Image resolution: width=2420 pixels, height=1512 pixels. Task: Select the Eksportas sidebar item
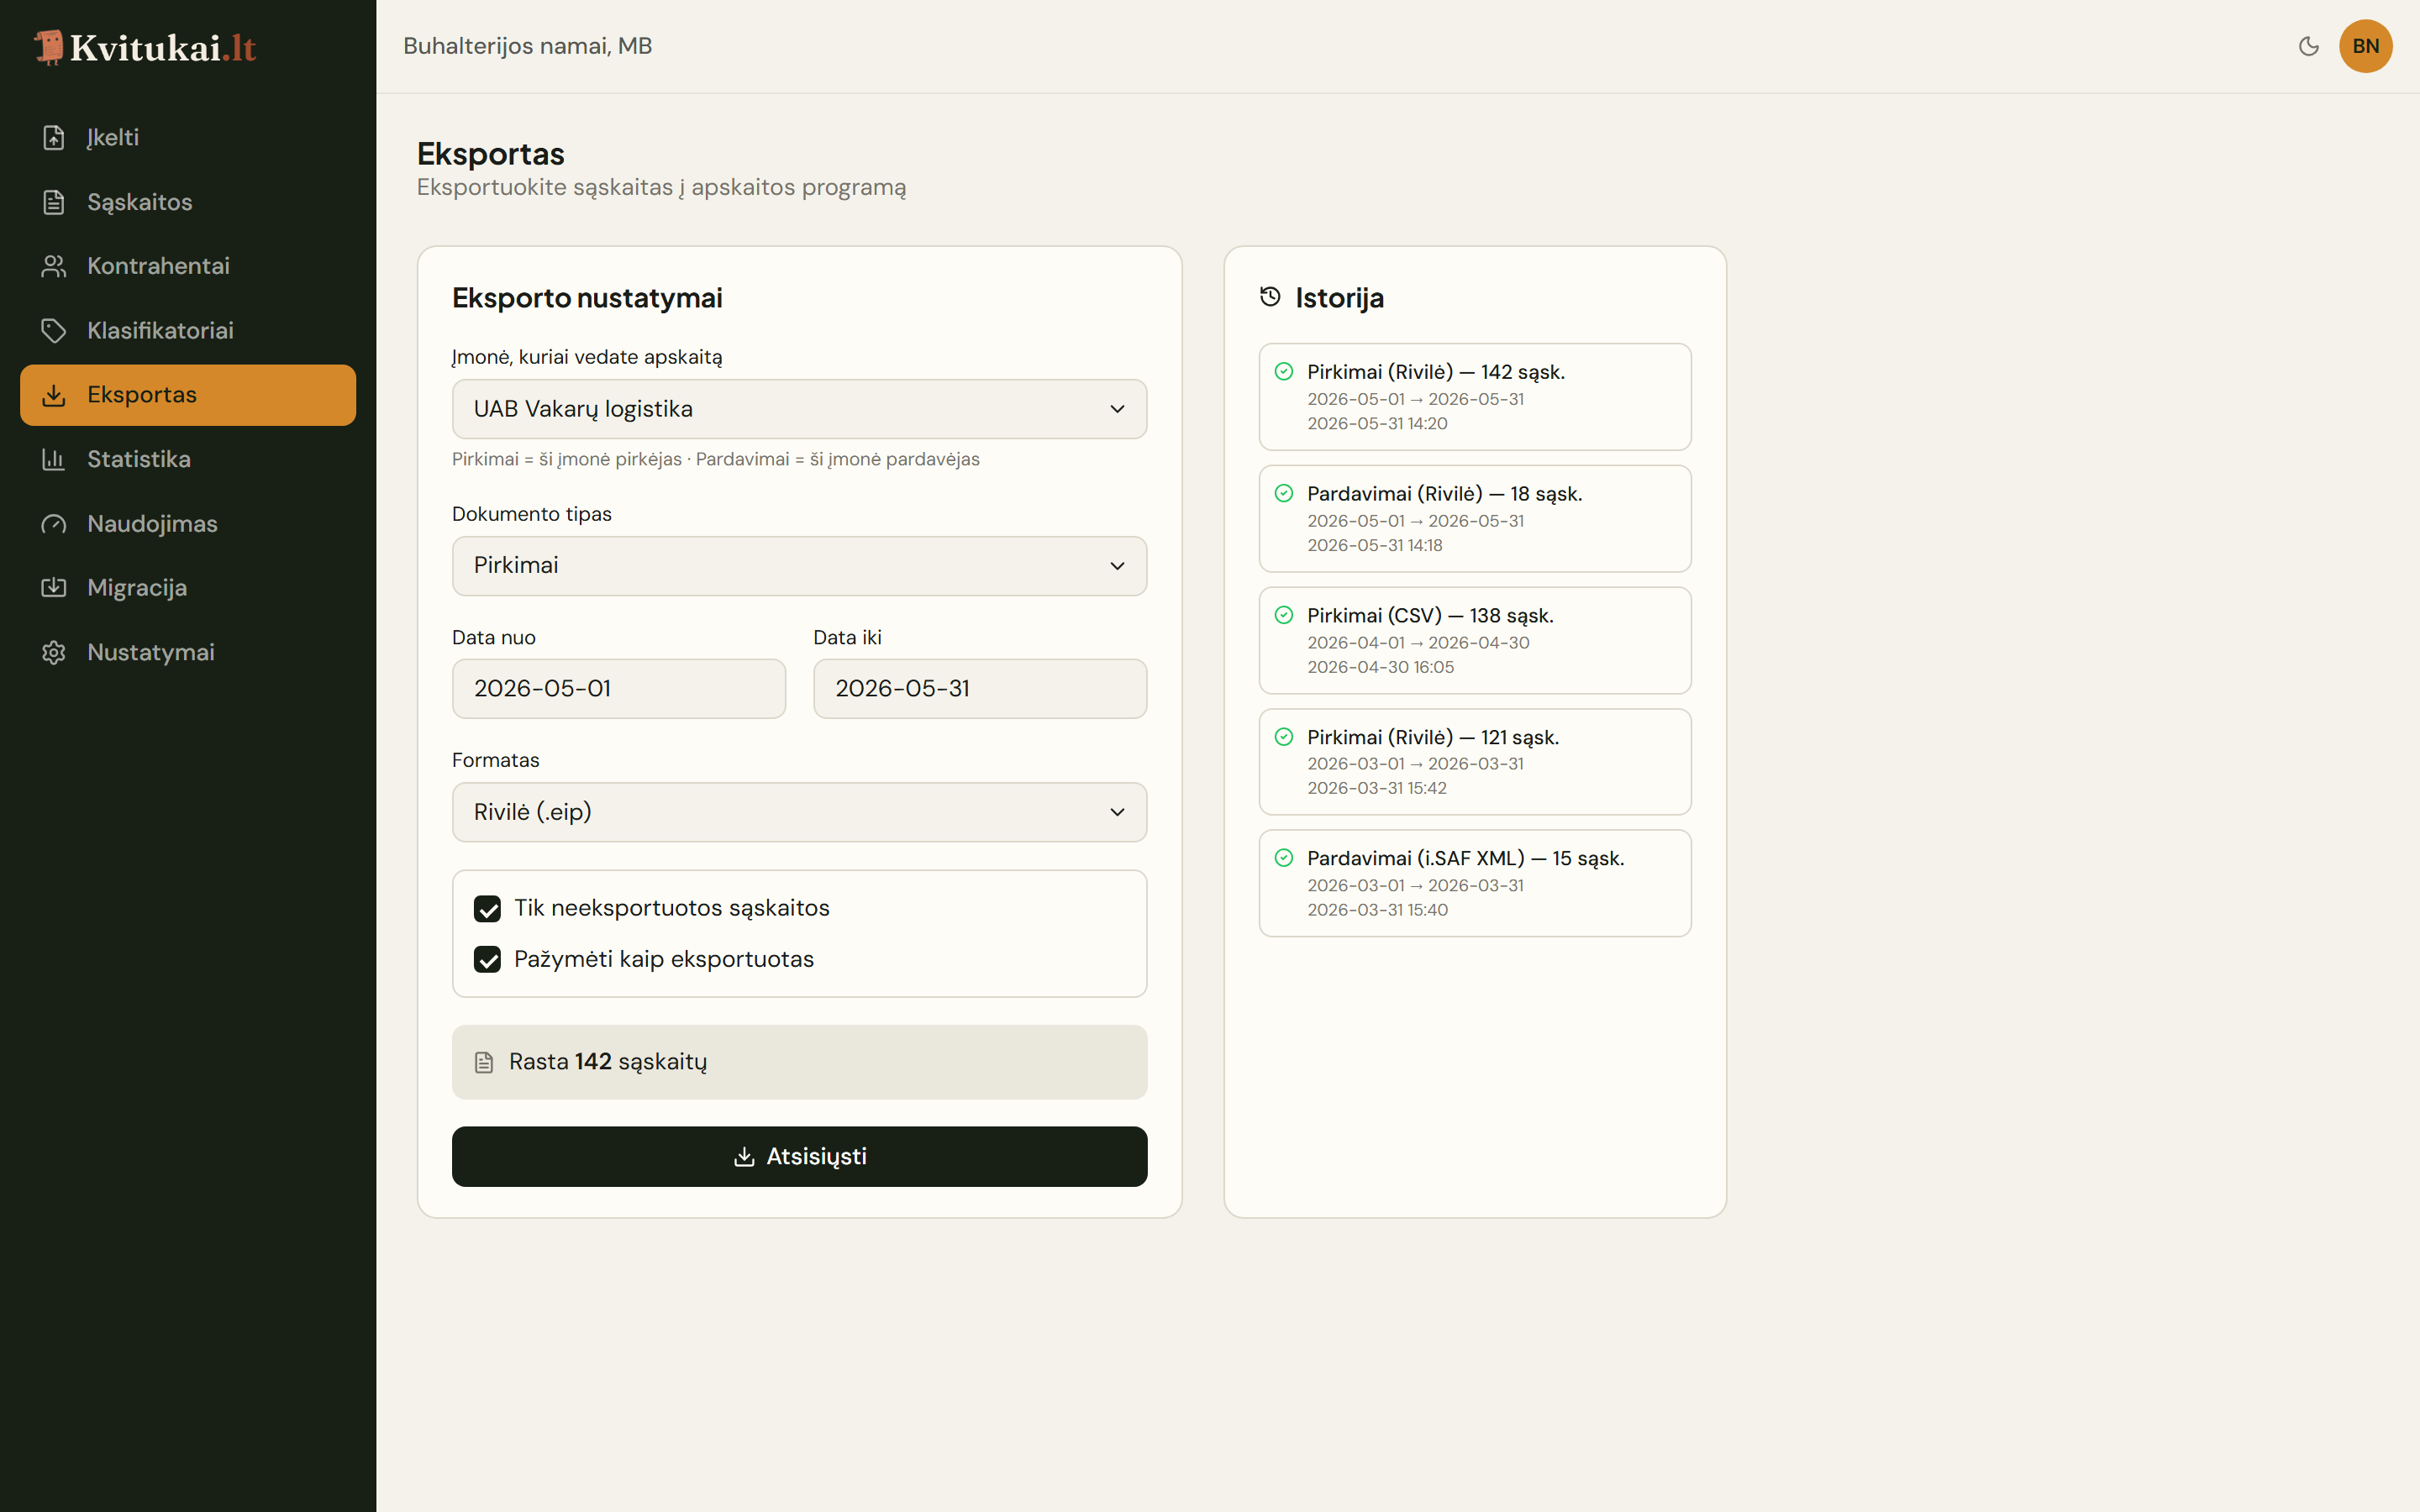188,395
